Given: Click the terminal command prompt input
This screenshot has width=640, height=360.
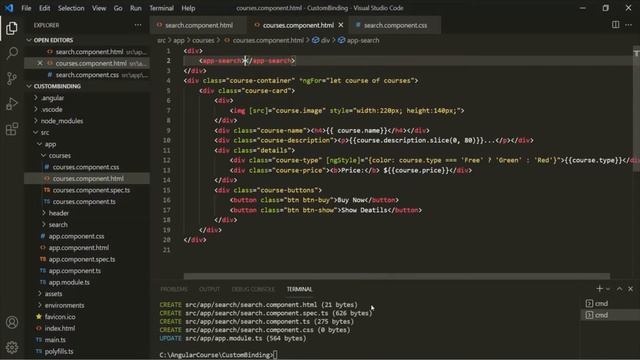Looking at the screenshot, I should click(x=276, y=355).
